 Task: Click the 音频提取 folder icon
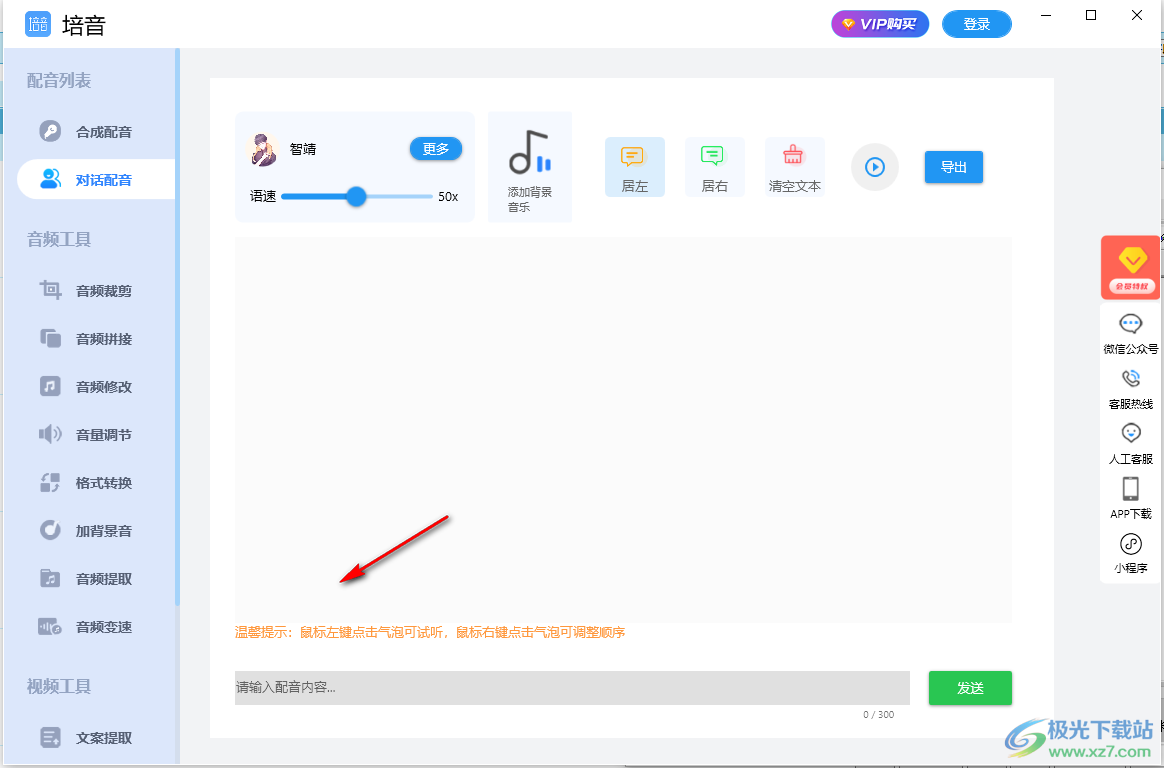click(x=50, y=579)
